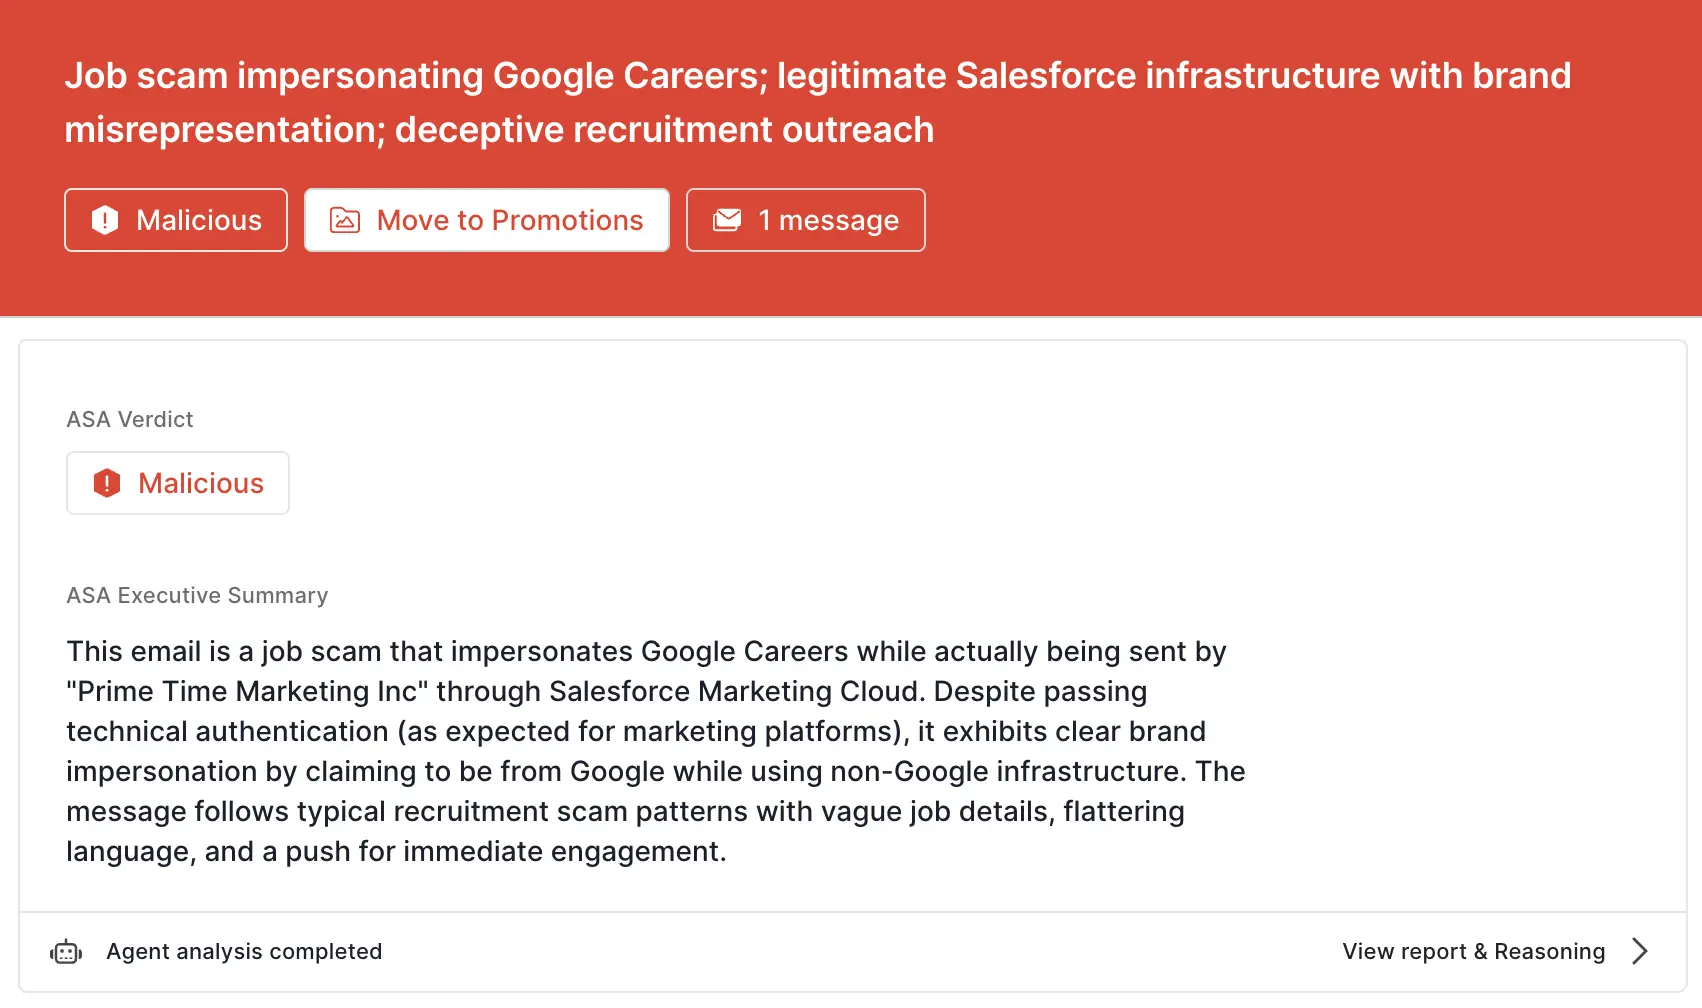Click the Malicious button in the red header
The height and width of the screenshot is (1008, 1702).
click(x=176, y=220)
